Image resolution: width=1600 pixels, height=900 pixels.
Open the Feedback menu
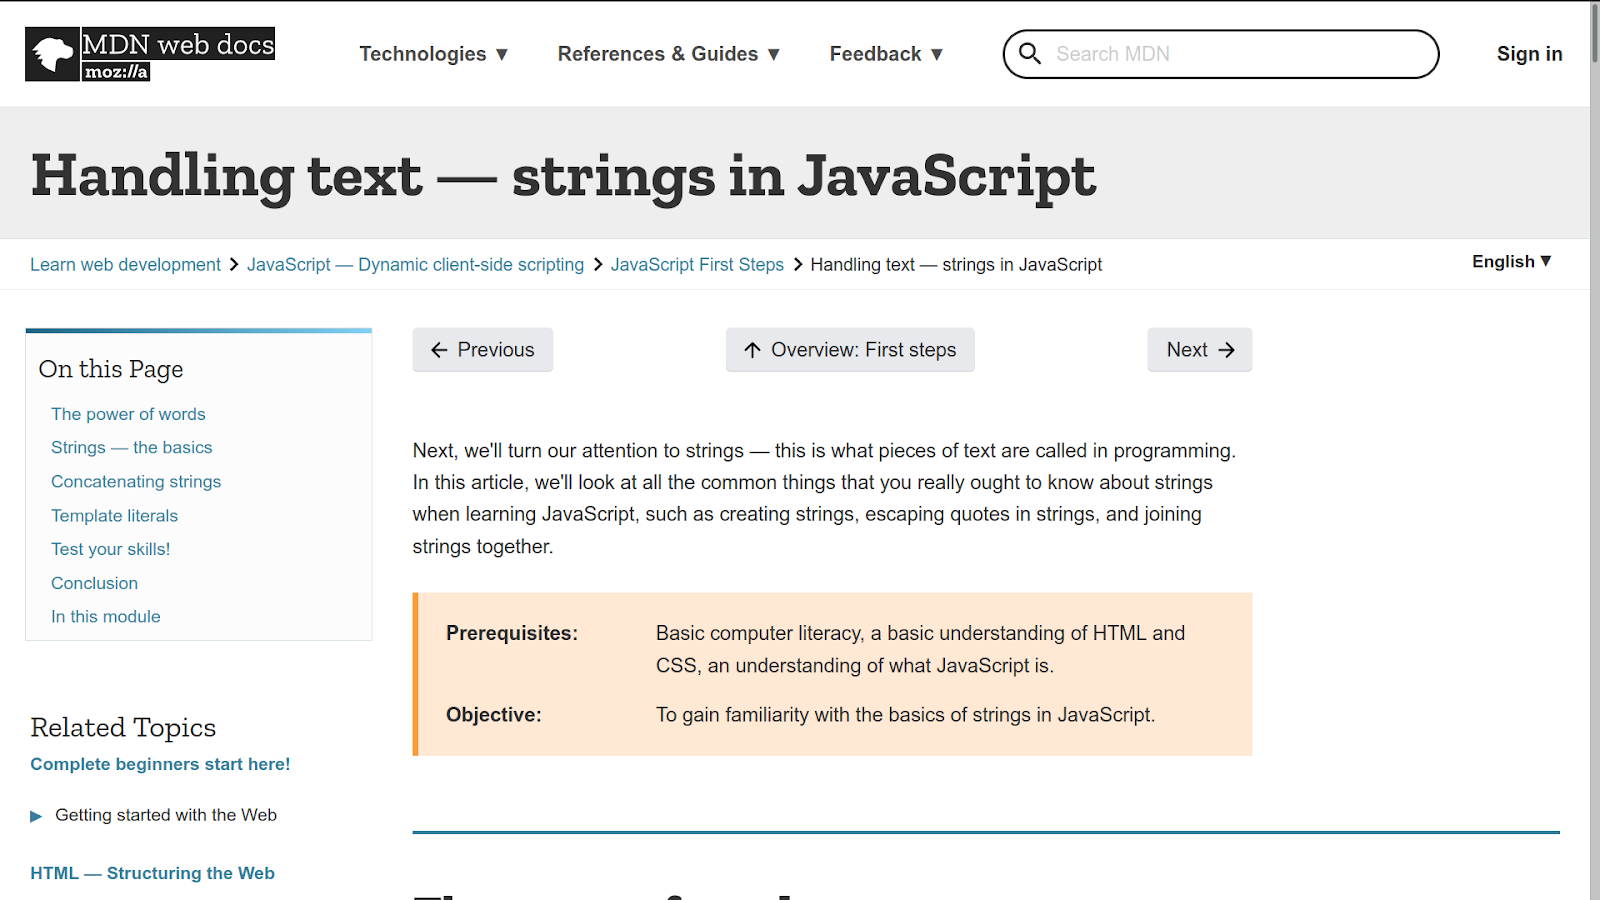(x=886, y=54)
